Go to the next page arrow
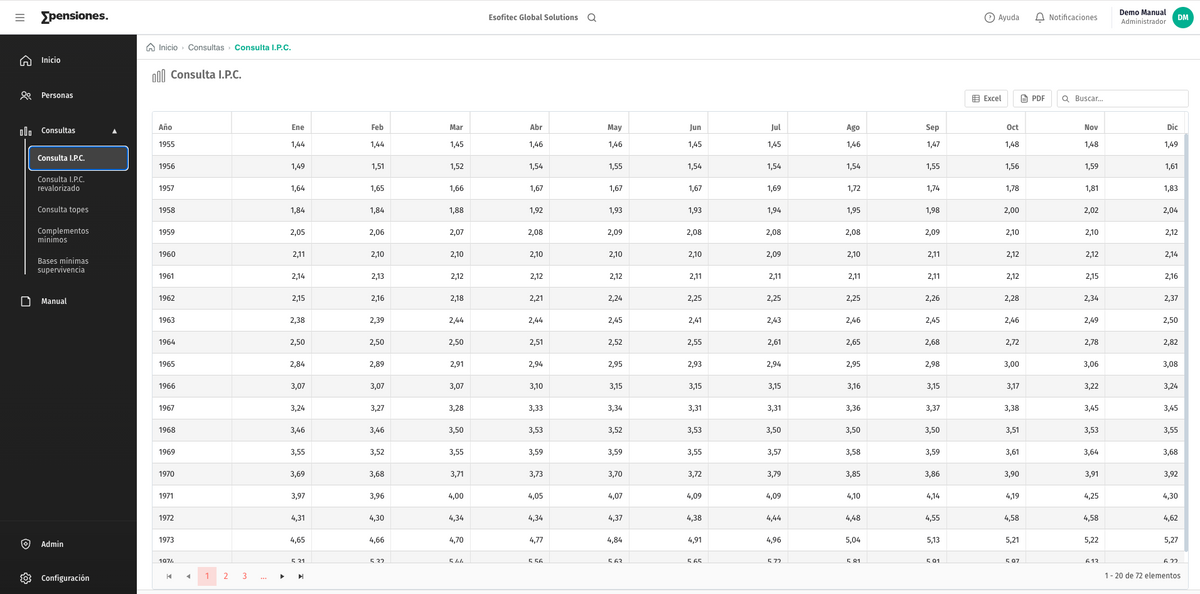This screenshot has height=594, width=1200. (282, 576)
